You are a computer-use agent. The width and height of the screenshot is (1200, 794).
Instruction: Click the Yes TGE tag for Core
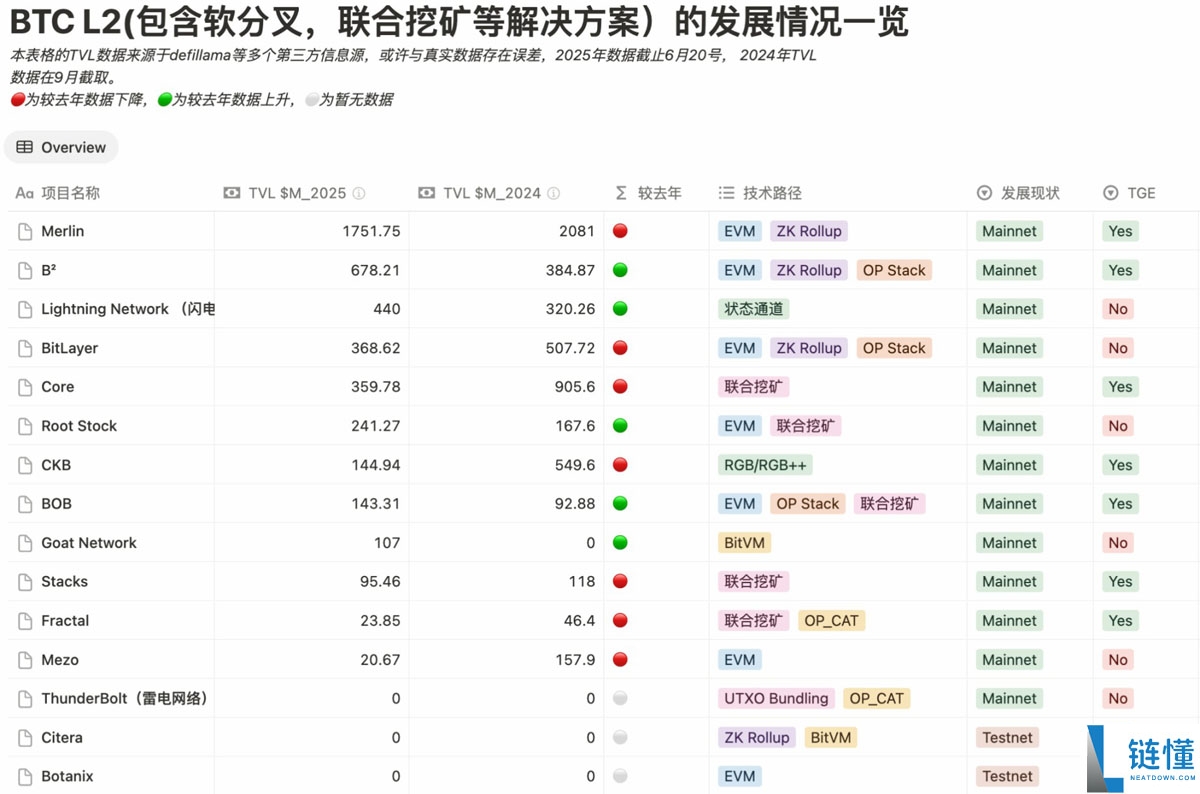(1120, 387)
